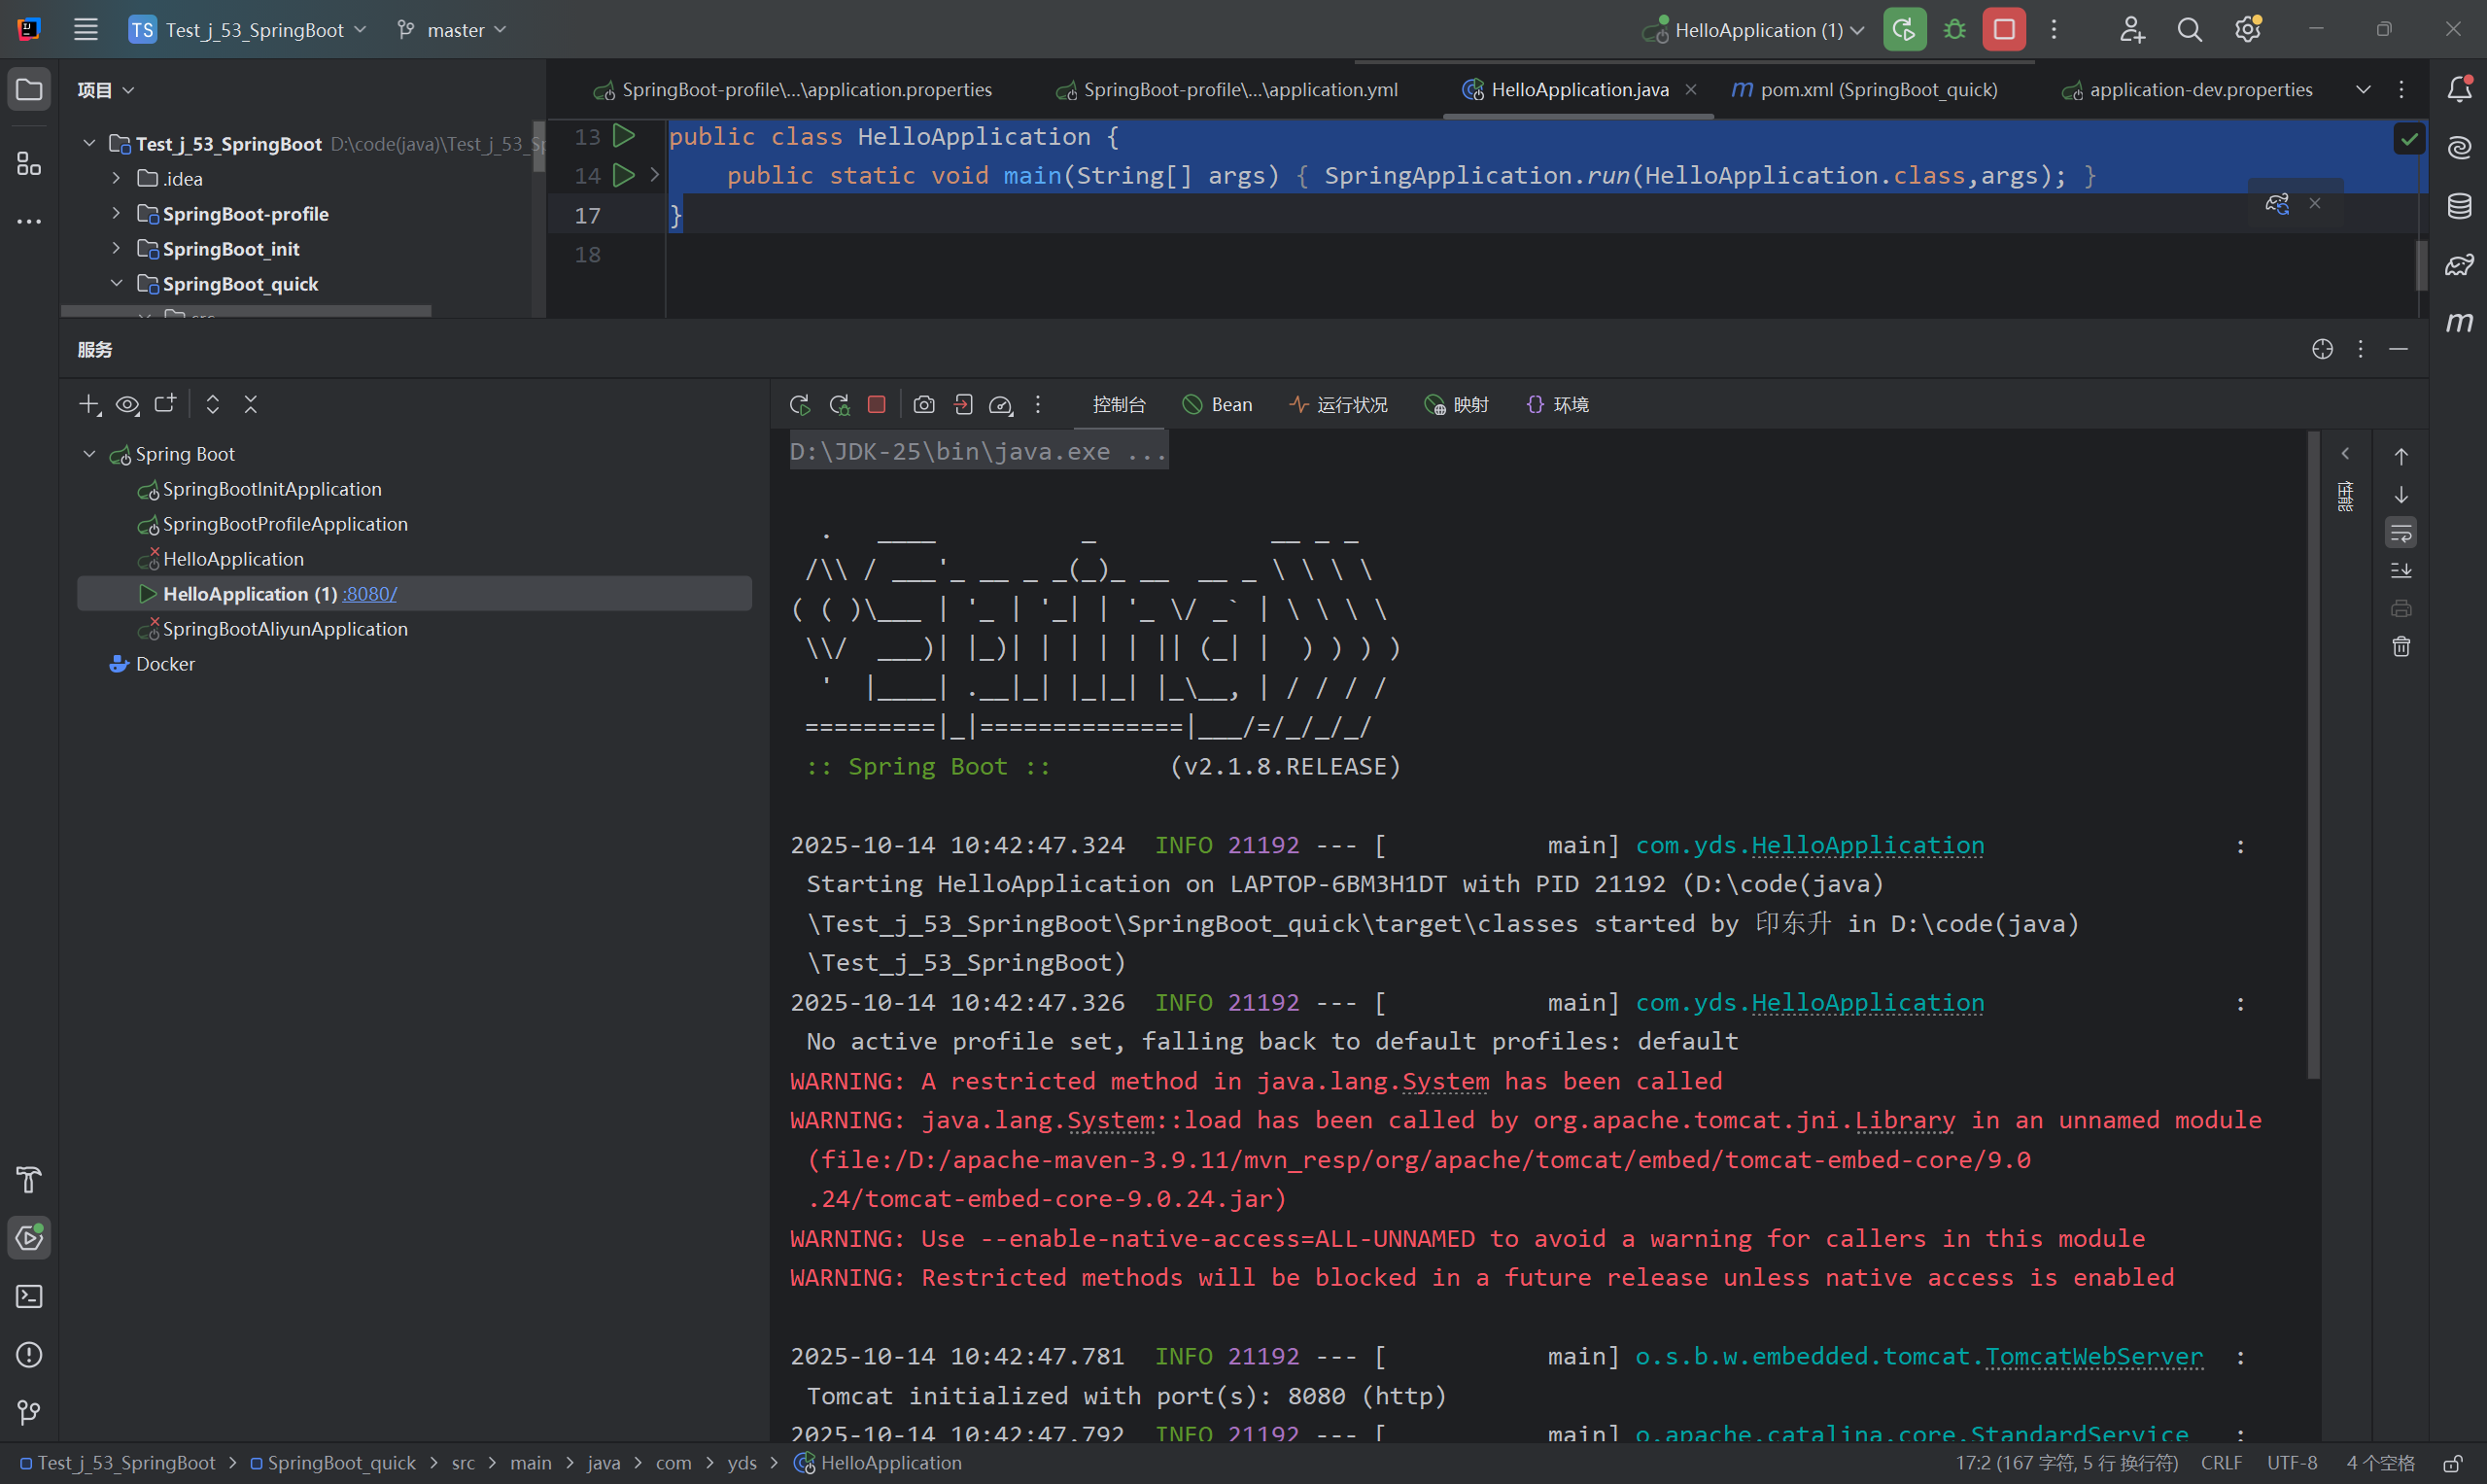
Task: Print the console output
Action: 2400,608
